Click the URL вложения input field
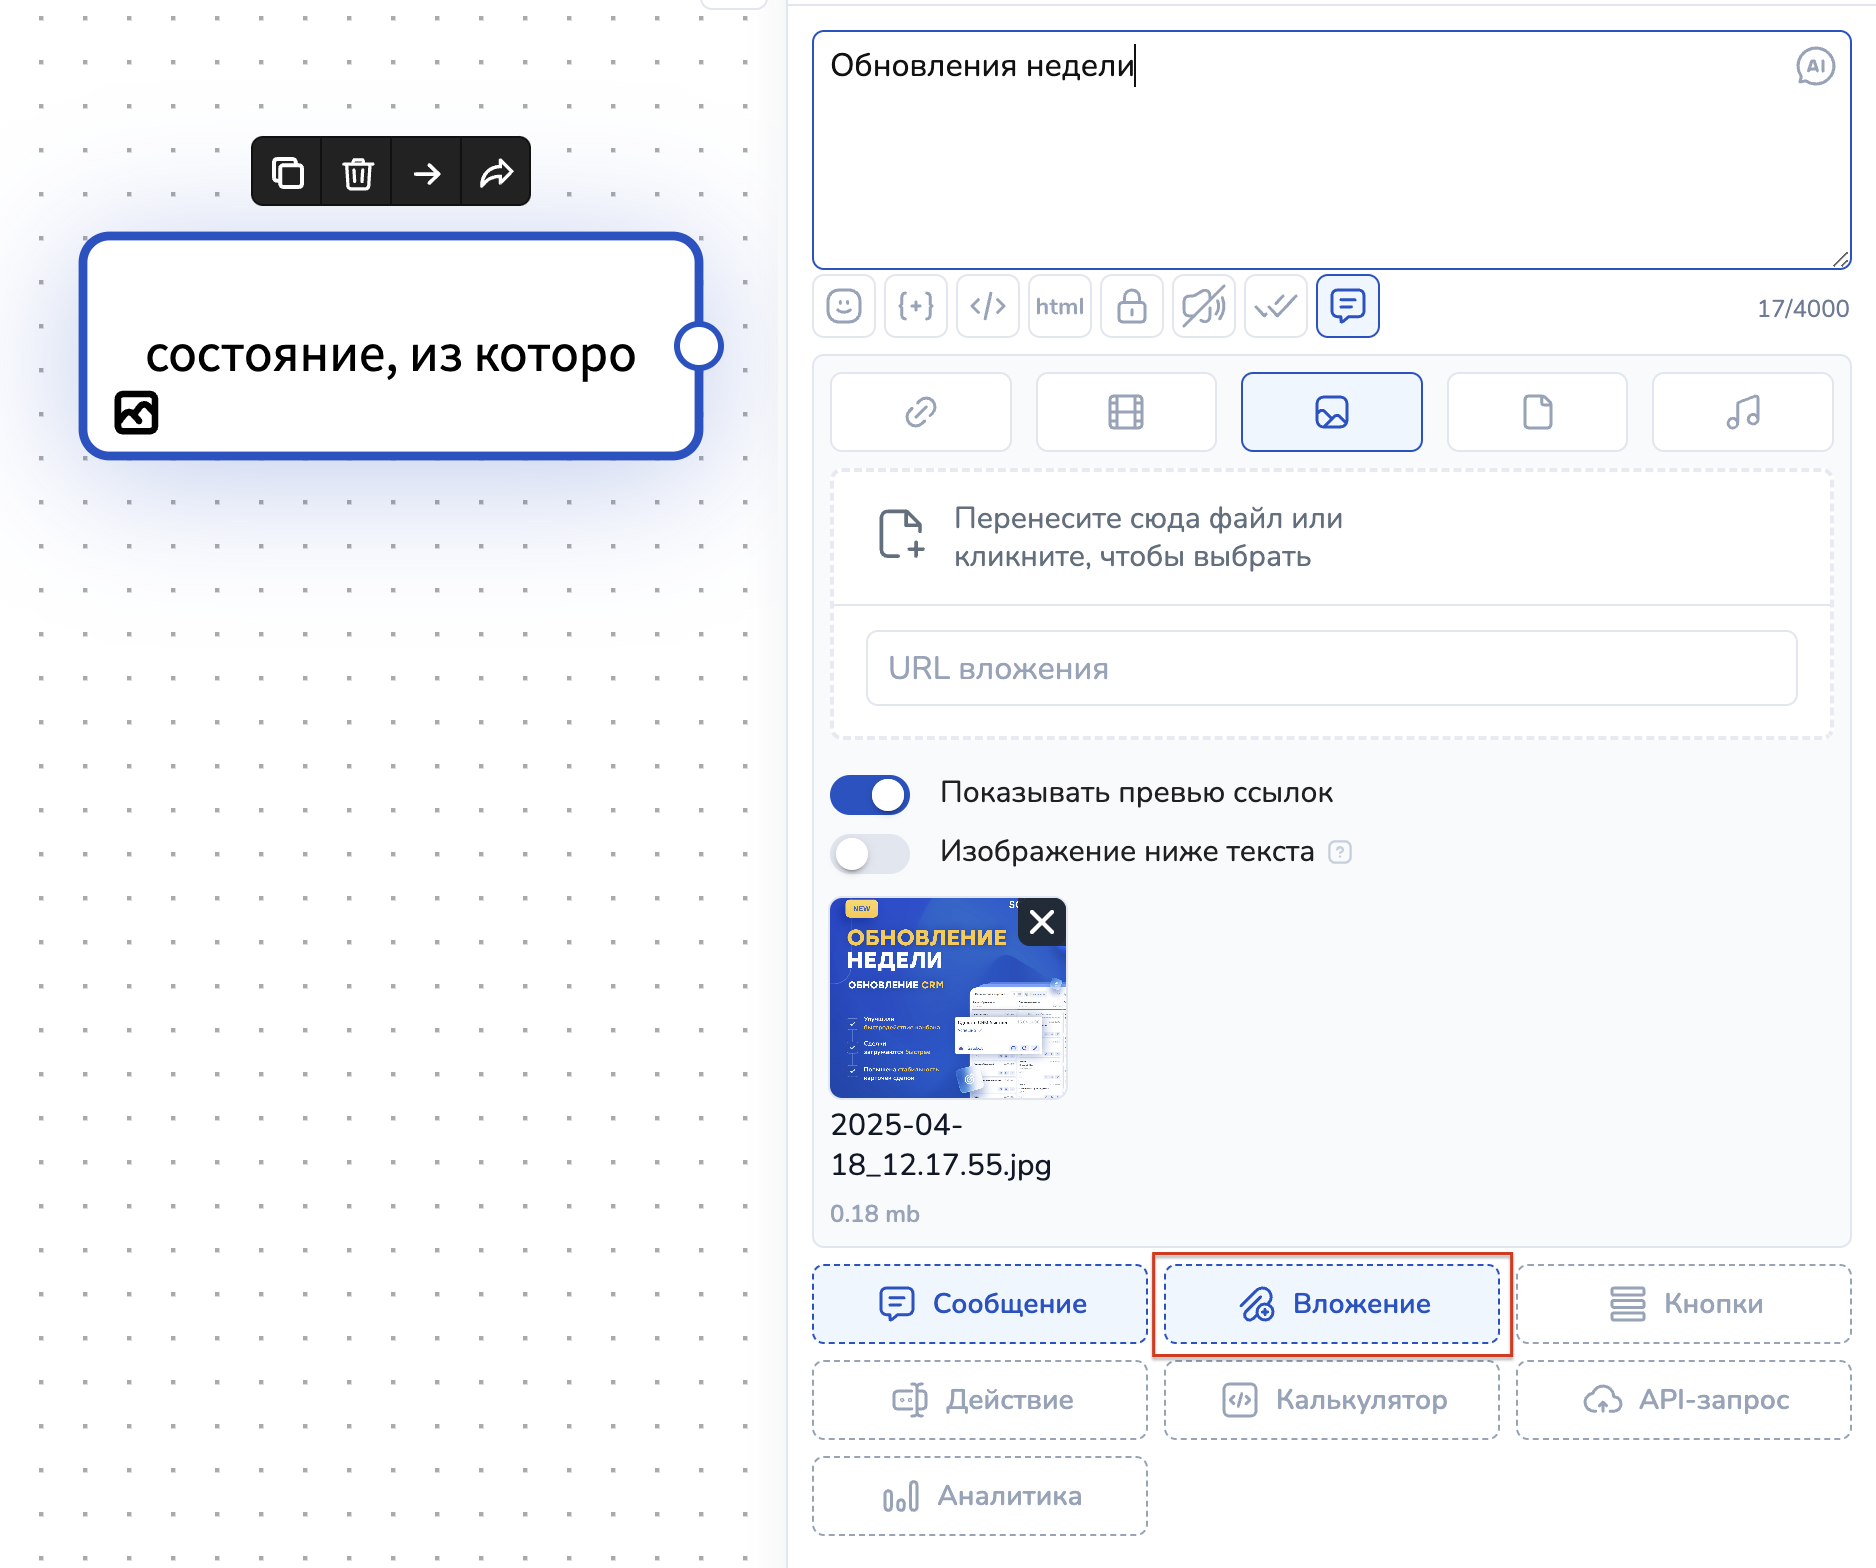This screenshot has width=1876, height=1568. click(x=1331, y=668)
